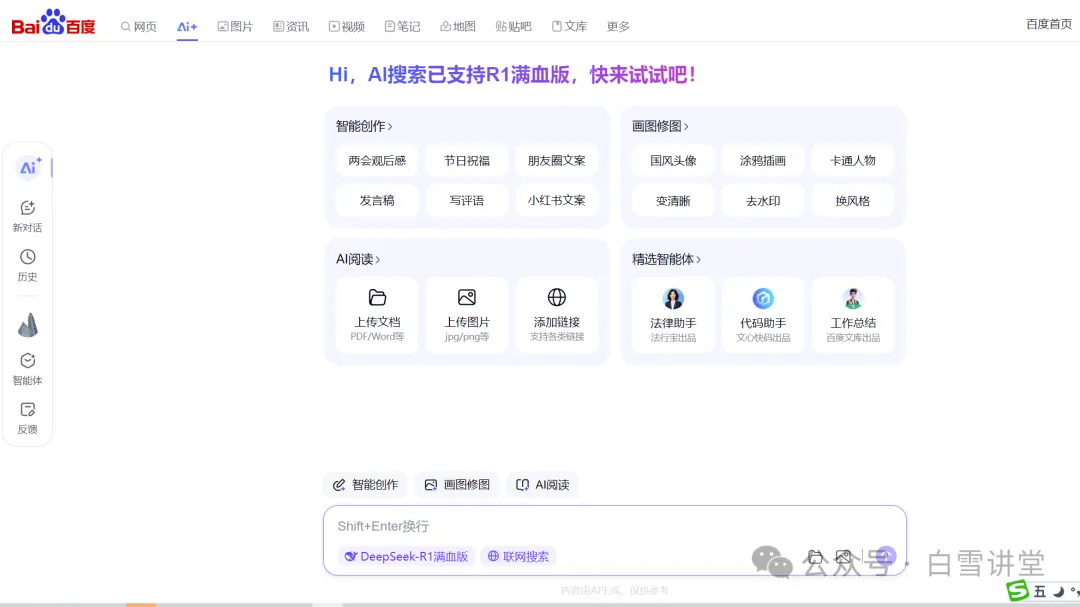
Task: Choose the 写评语 prompt
Action: (x=467, y=200)
